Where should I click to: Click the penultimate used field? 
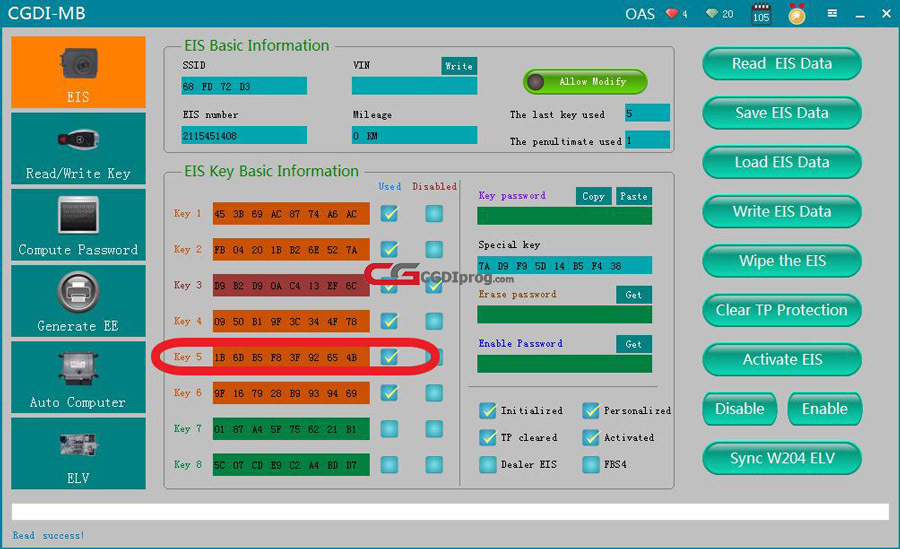click(x=647, y=140)
